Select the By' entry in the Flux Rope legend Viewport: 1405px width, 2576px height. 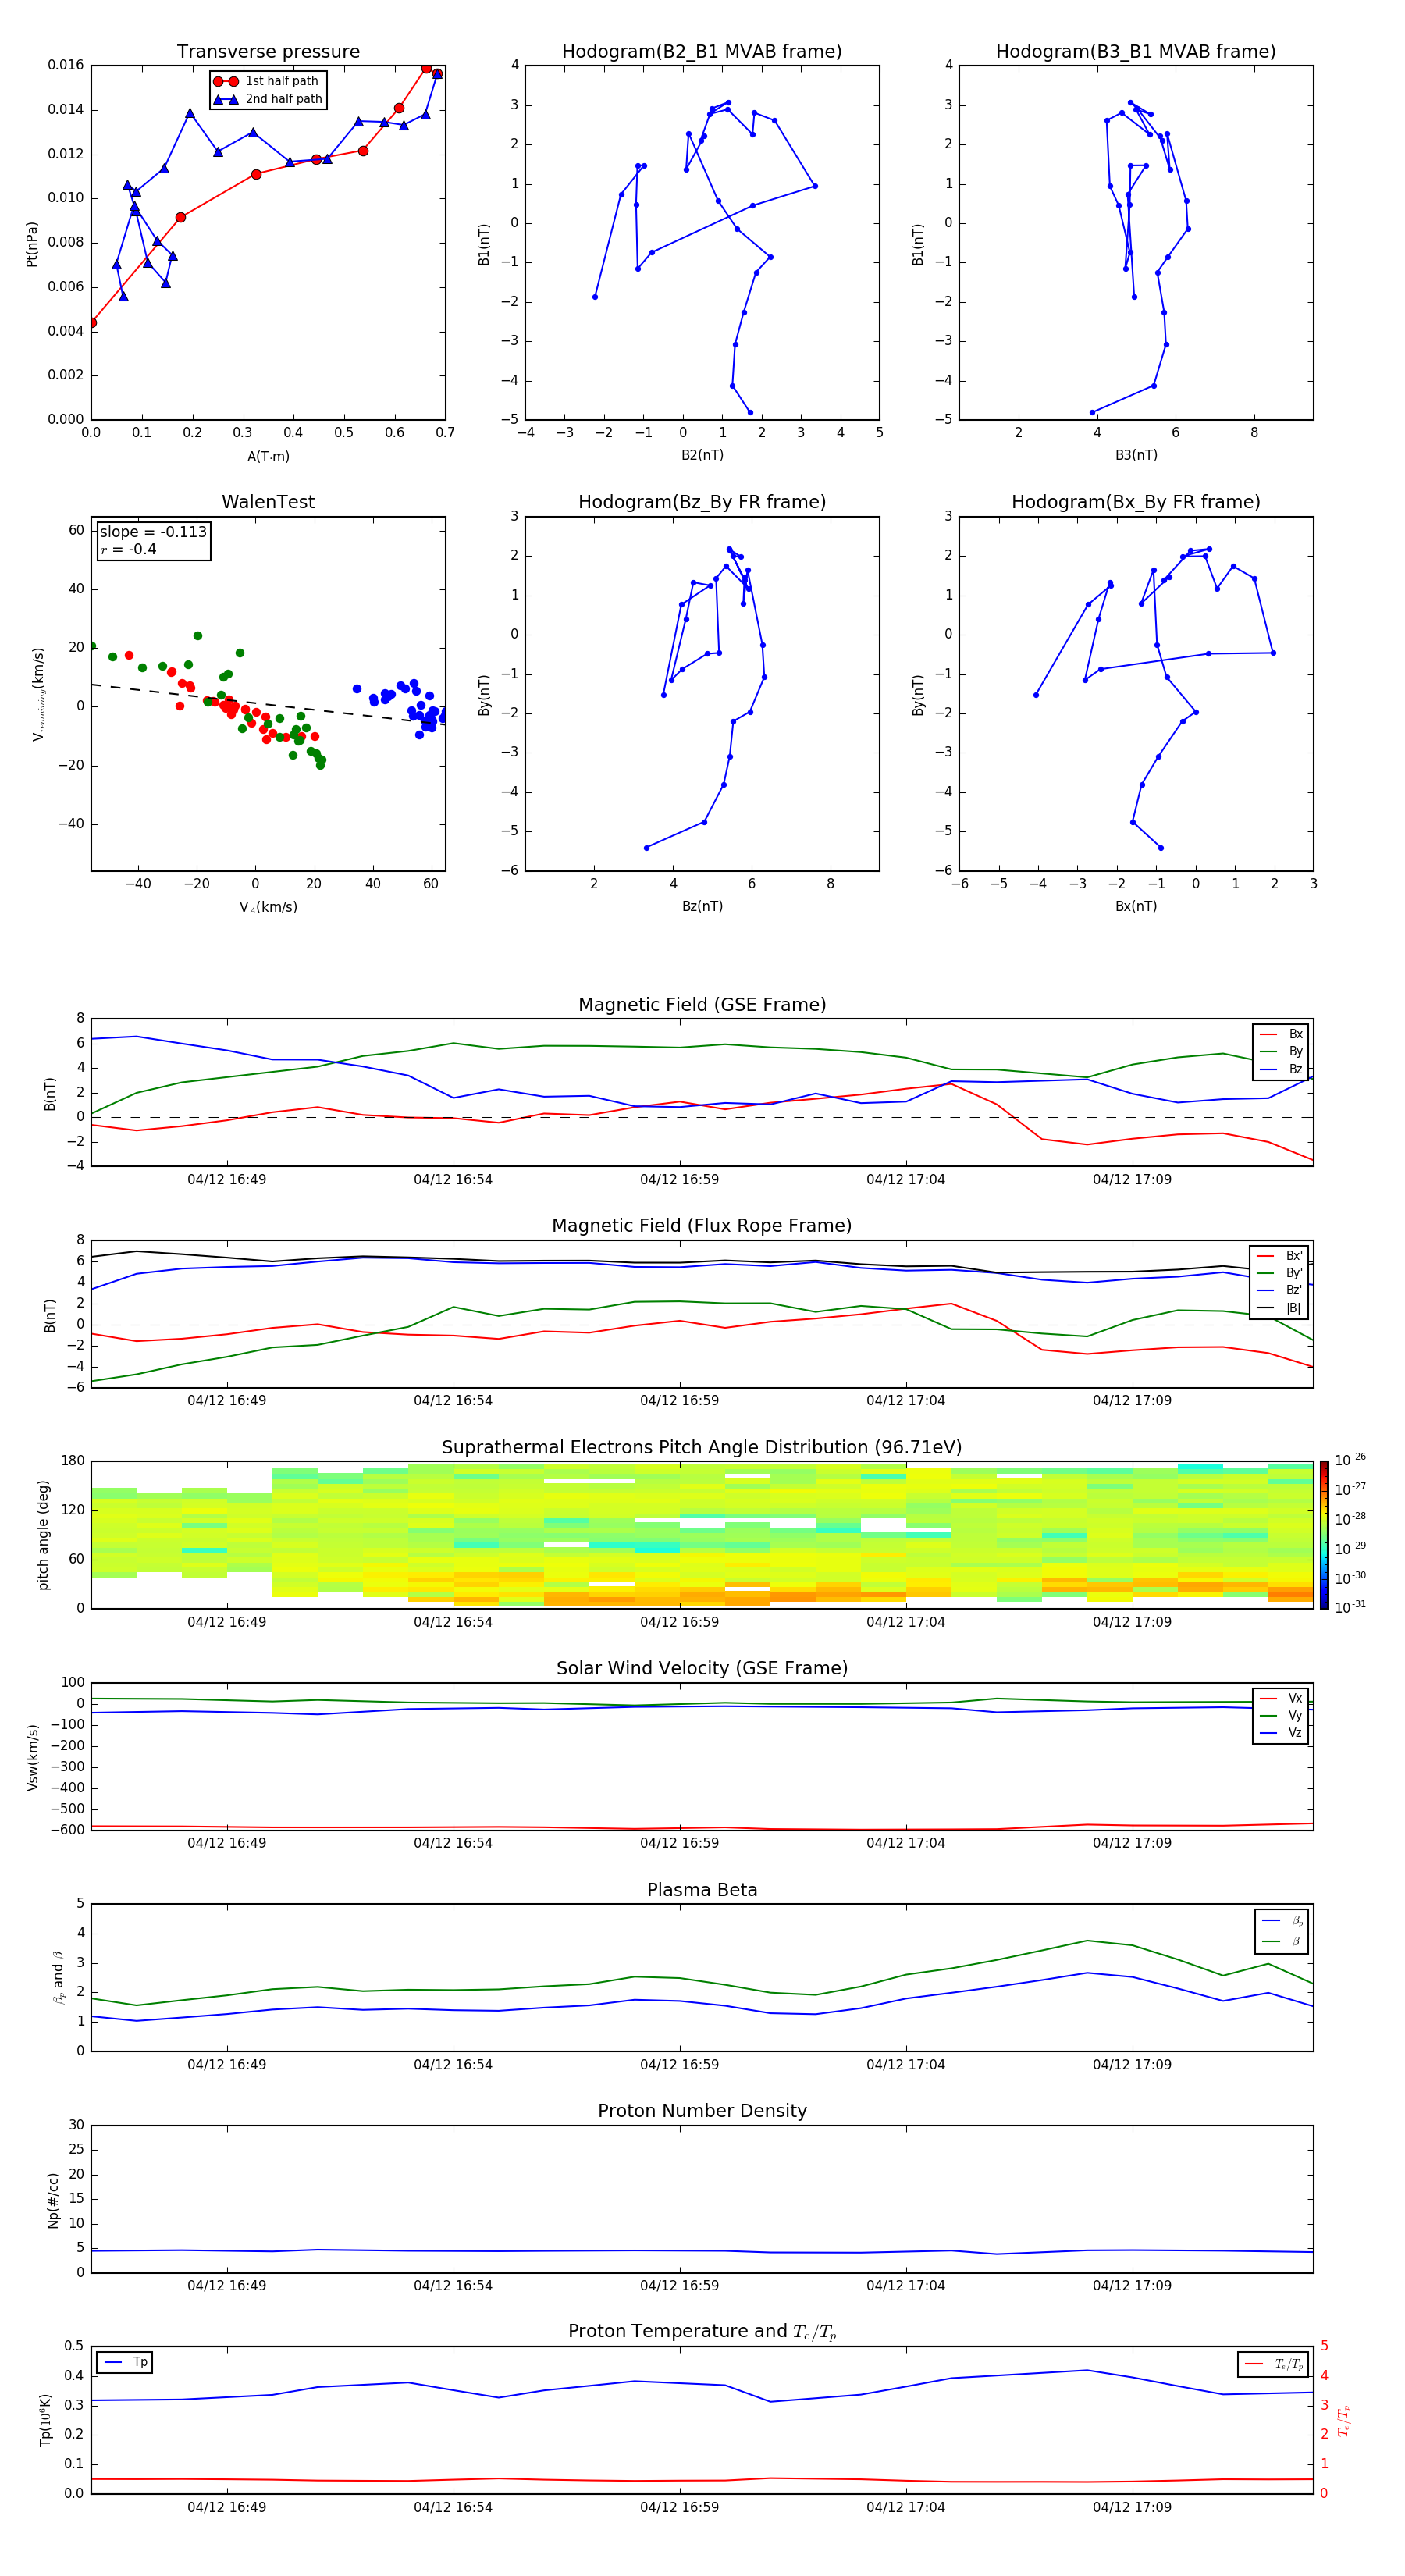click(1279, 1273)
